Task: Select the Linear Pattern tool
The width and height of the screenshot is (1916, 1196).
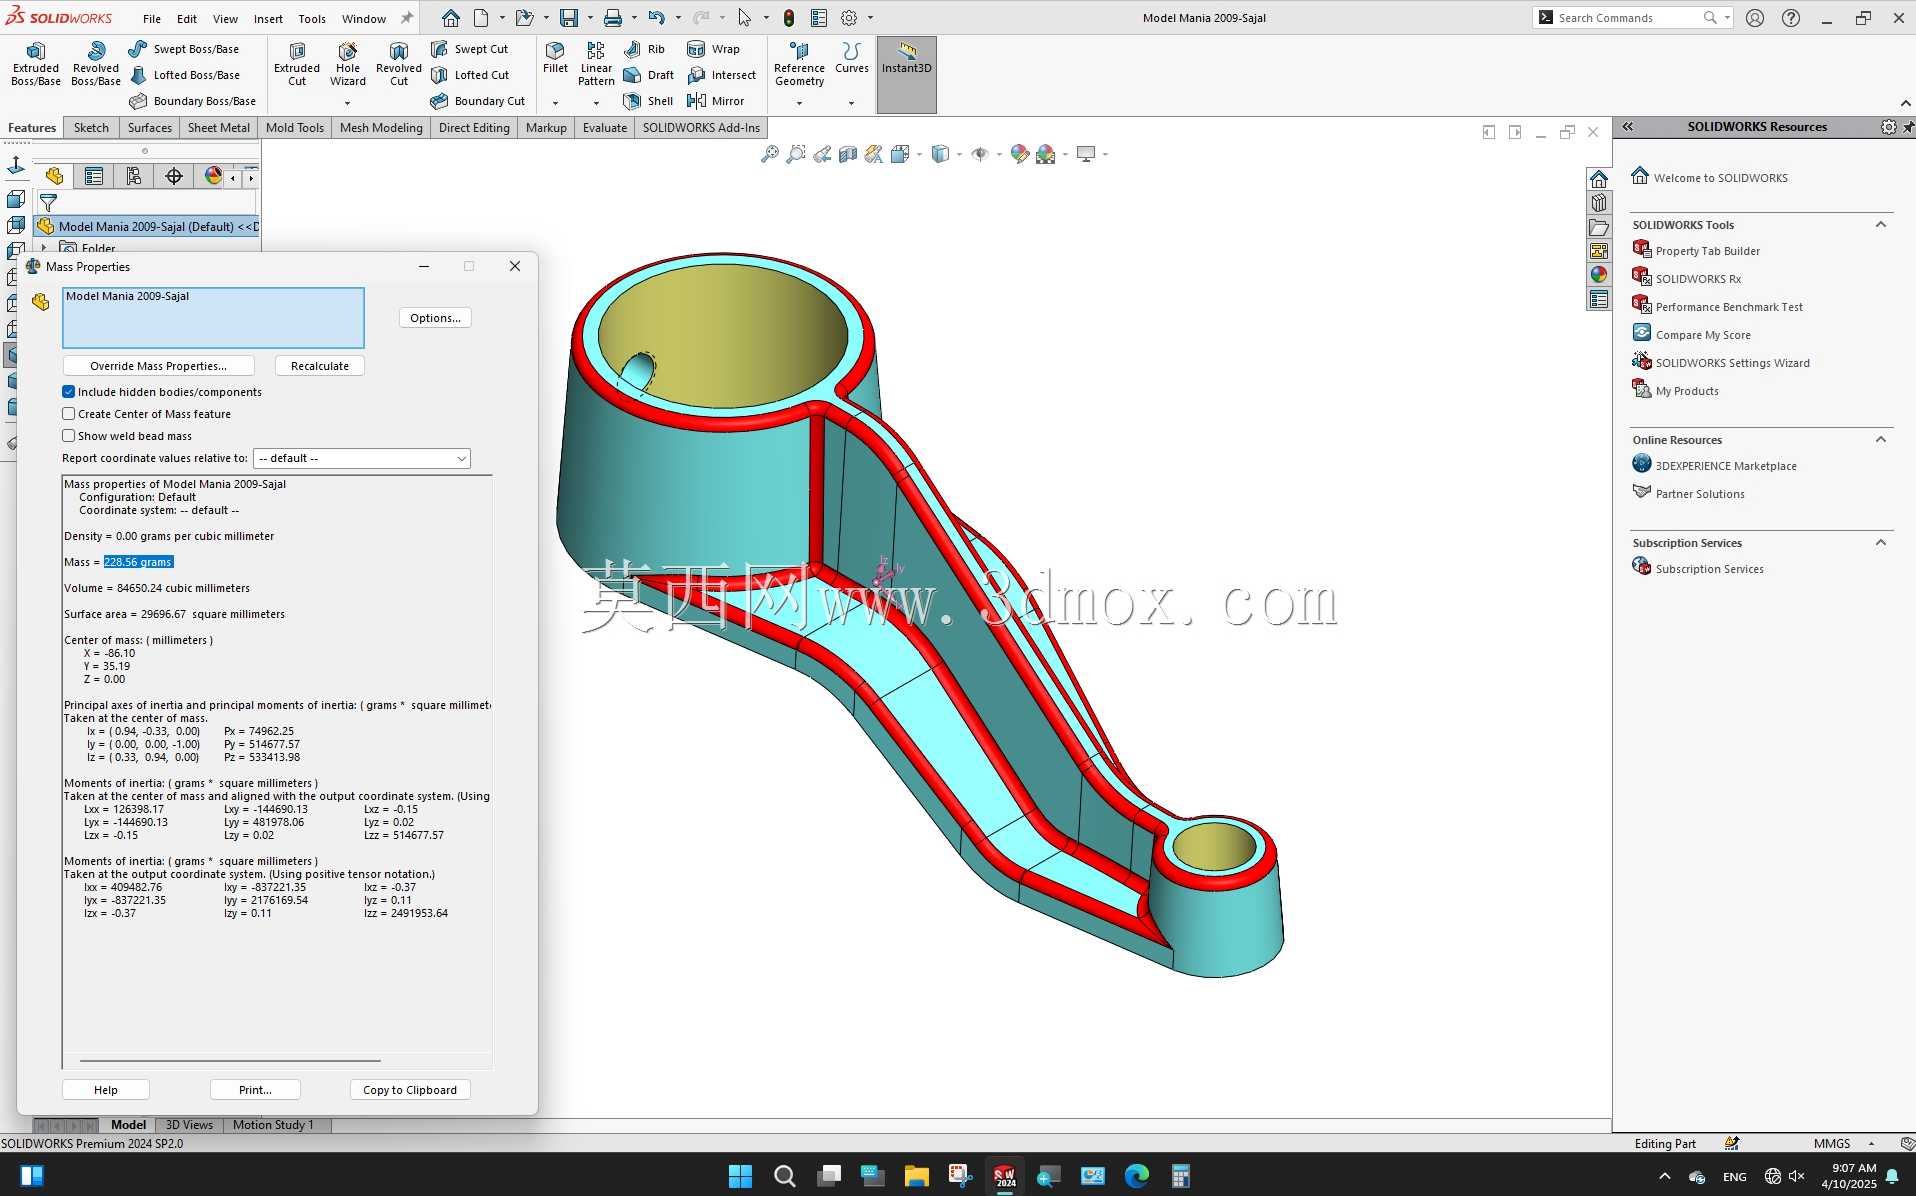Action: pyautogui.click(x=596, y=65)
